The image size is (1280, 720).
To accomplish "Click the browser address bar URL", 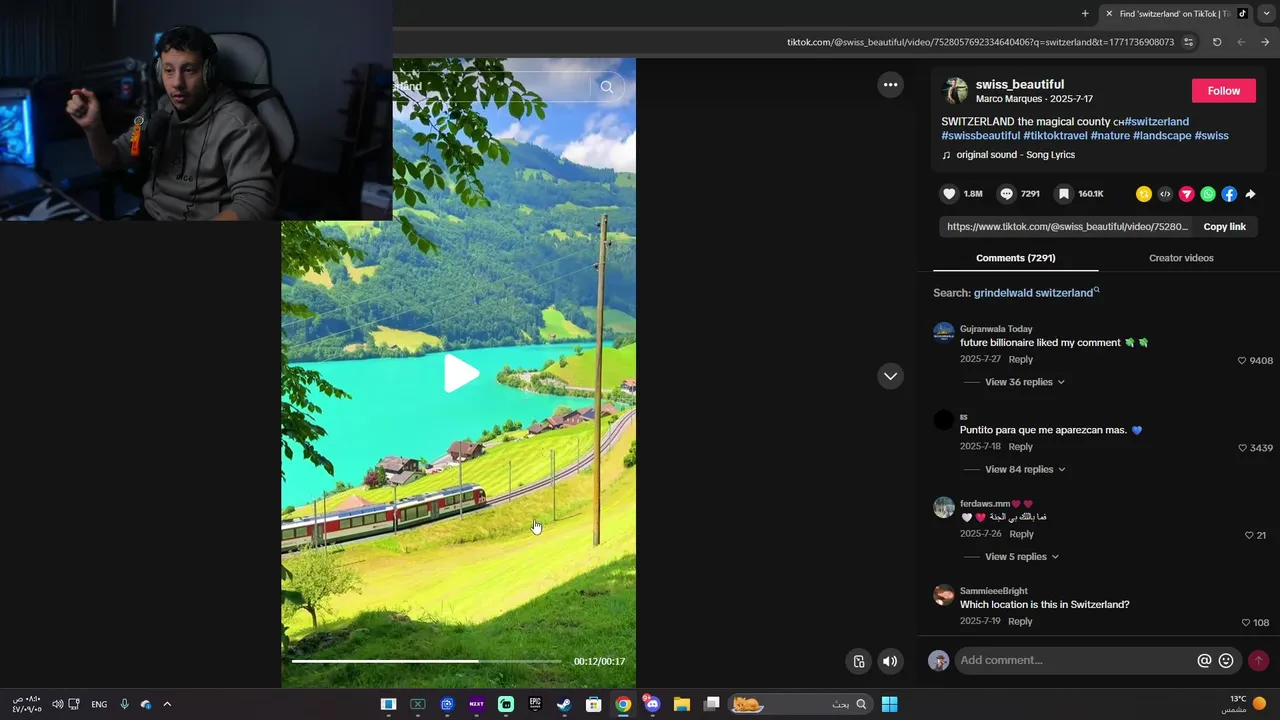I will [x=980, y=42].
